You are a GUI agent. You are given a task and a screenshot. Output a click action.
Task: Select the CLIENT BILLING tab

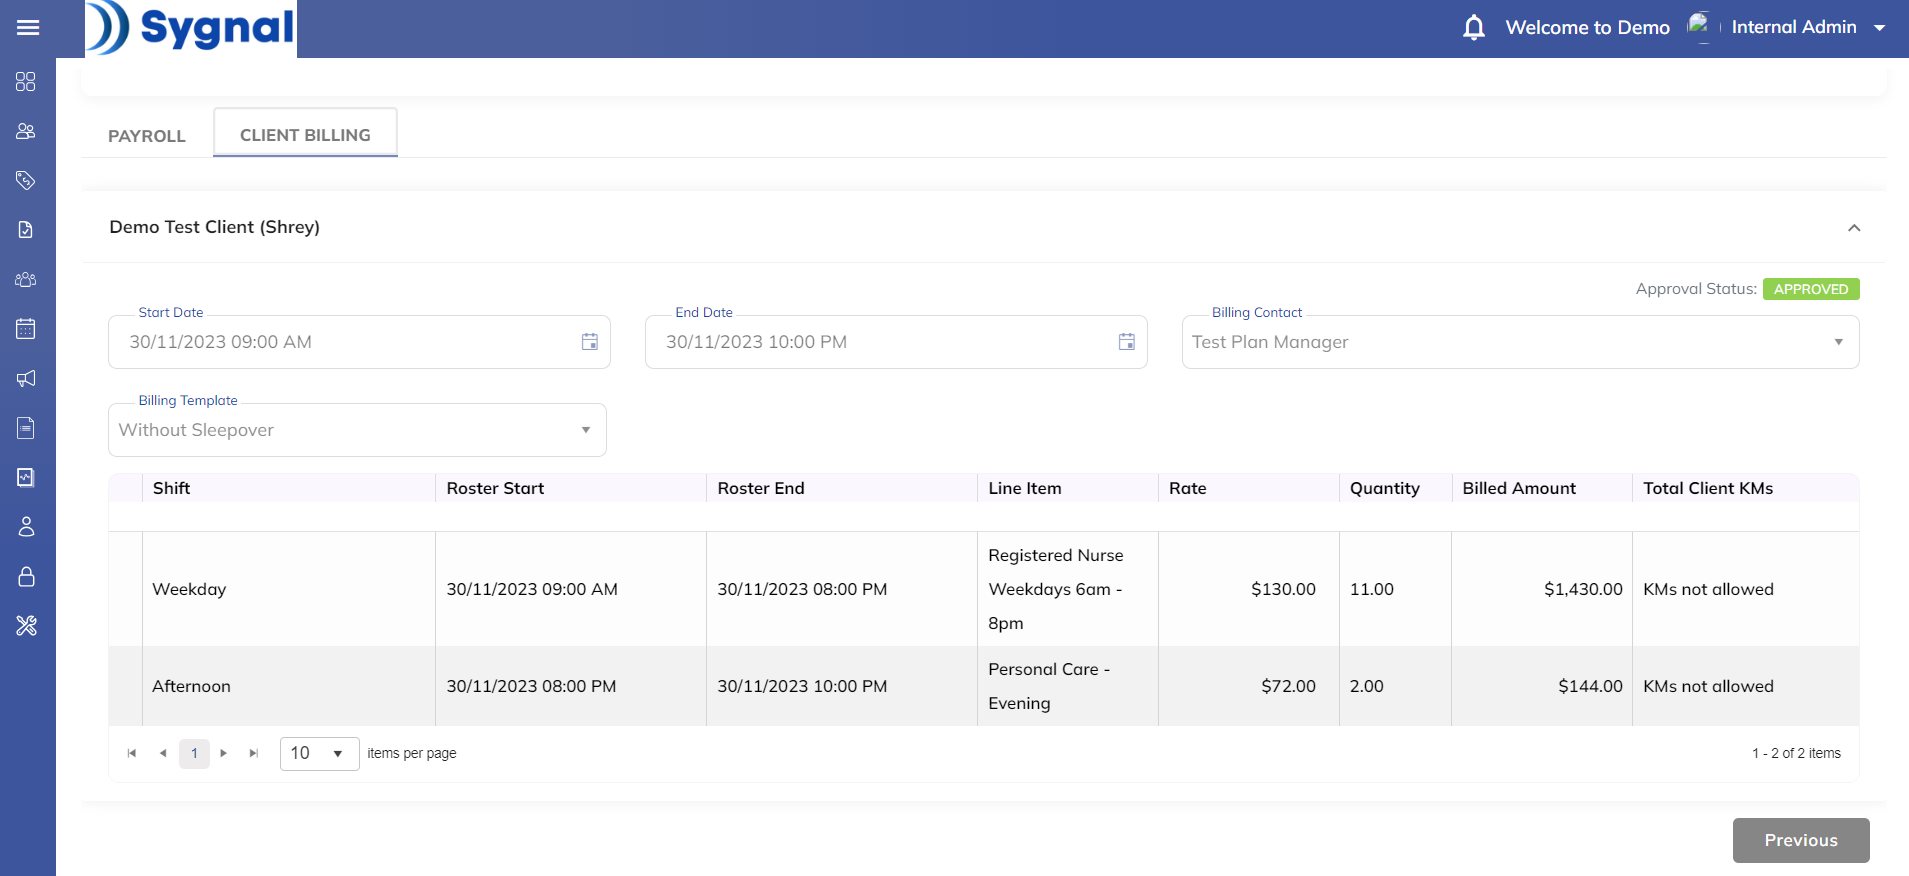(x=305, y=135)
